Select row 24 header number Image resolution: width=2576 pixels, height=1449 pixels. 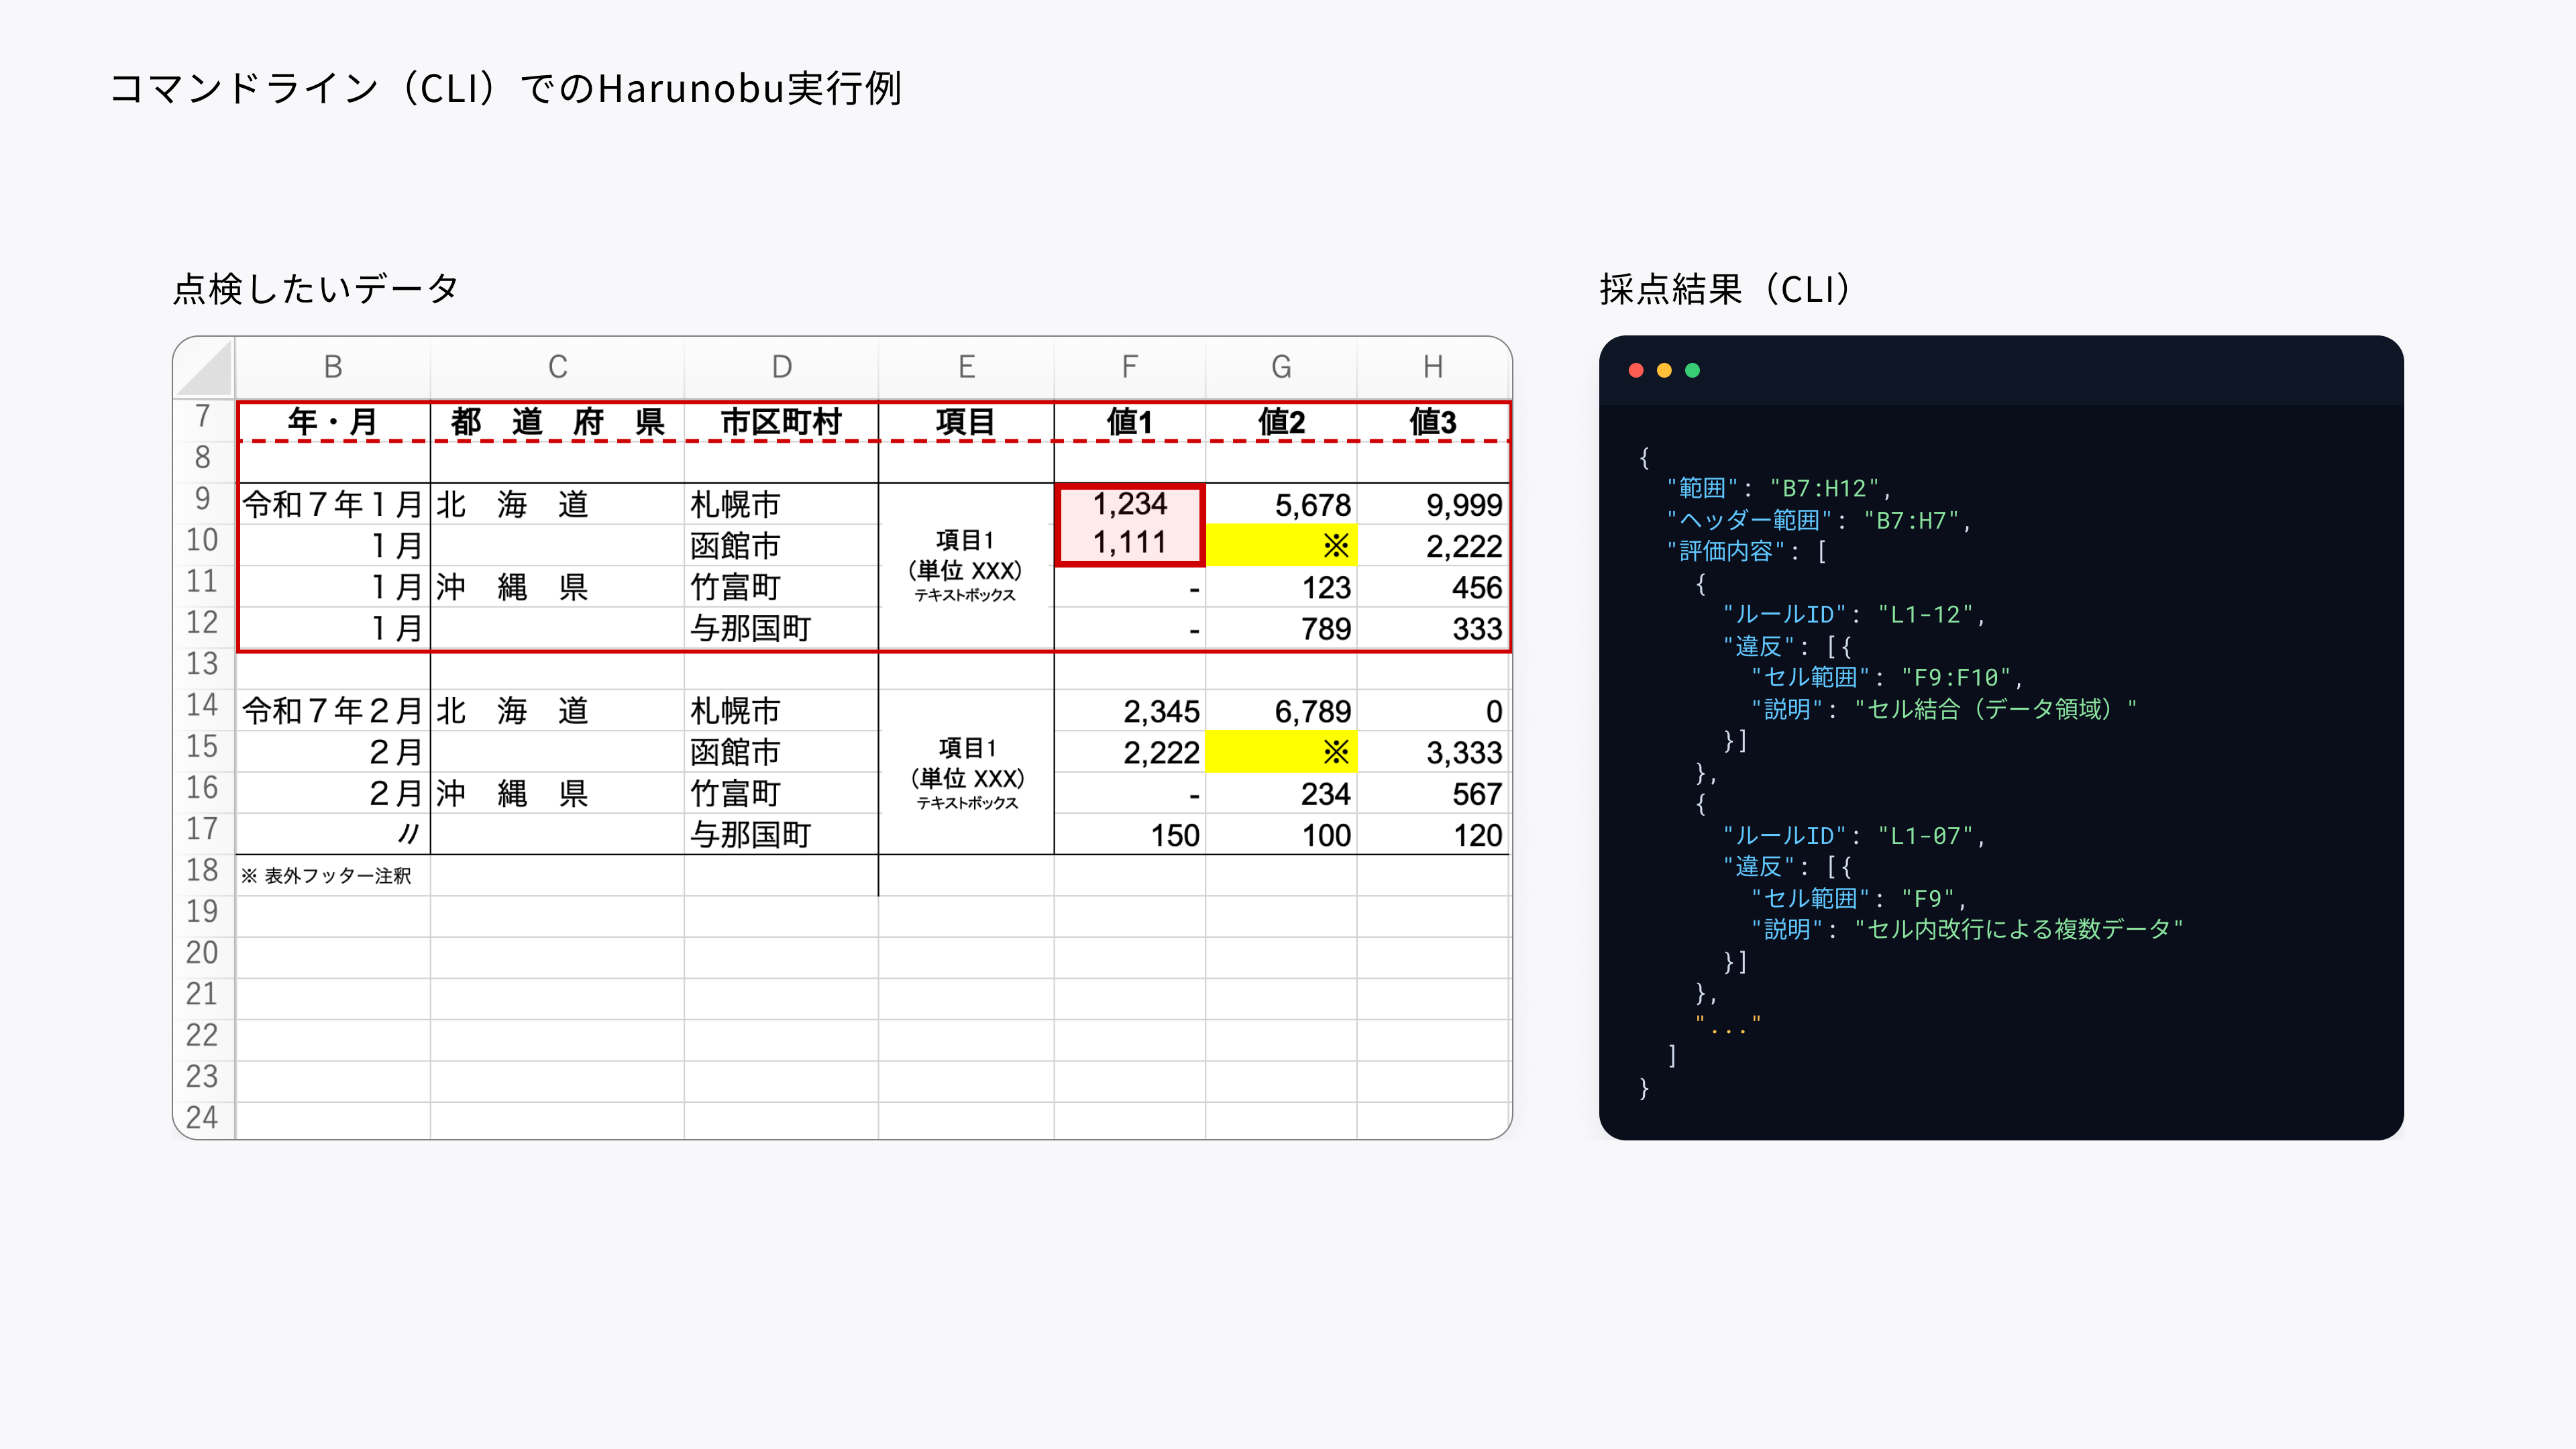203,1118
